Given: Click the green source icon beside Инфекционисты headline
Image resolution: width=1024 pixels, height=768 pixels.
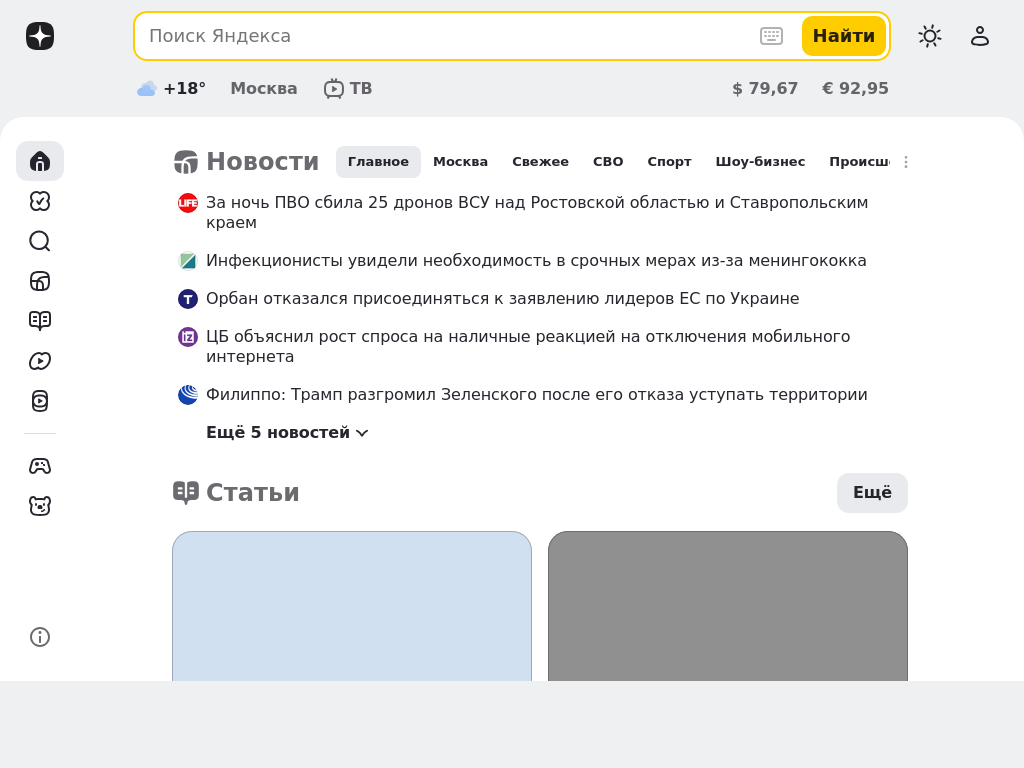Looking at the screenshot, I should coord(188,261).
